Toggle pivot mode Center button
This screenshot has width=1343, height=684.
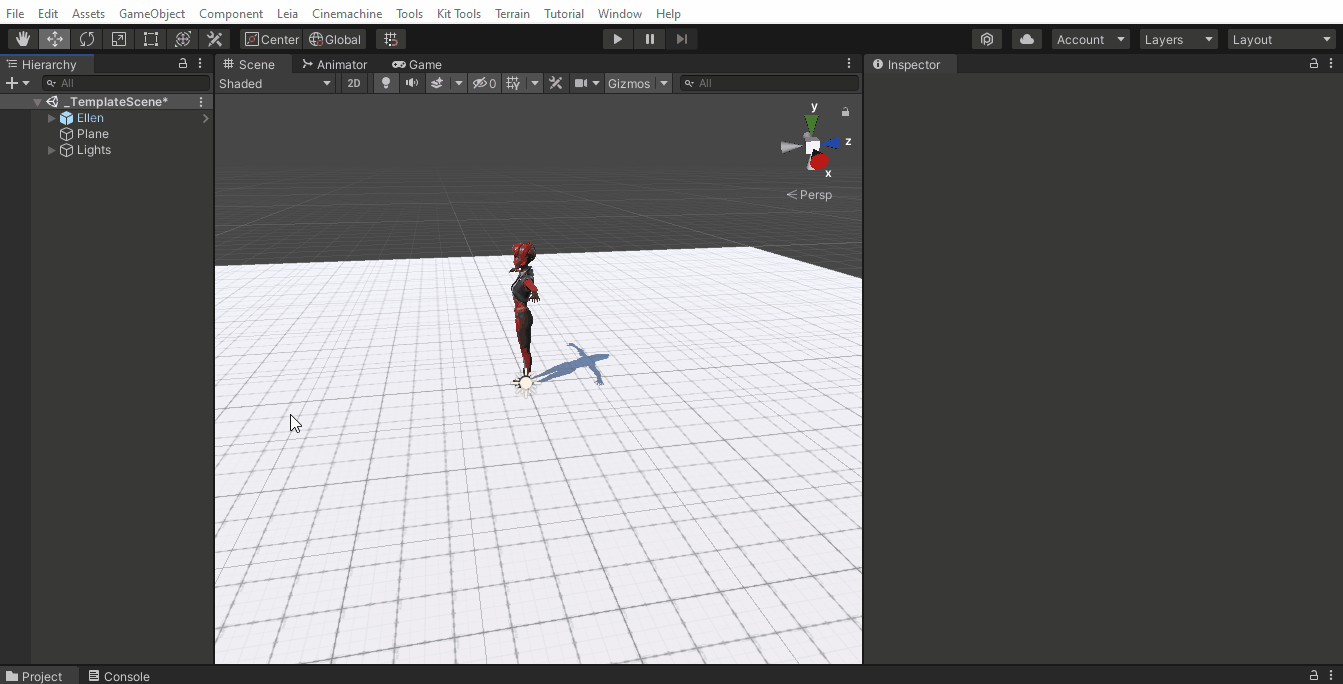coord(272,39)
